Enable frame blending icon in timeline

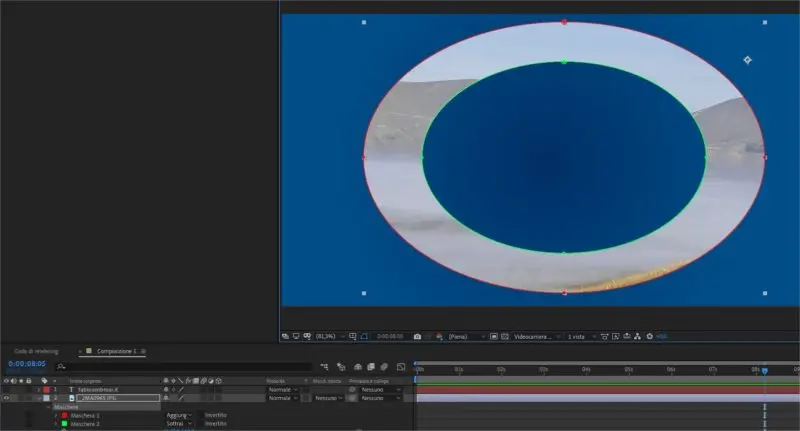point(371,367)
